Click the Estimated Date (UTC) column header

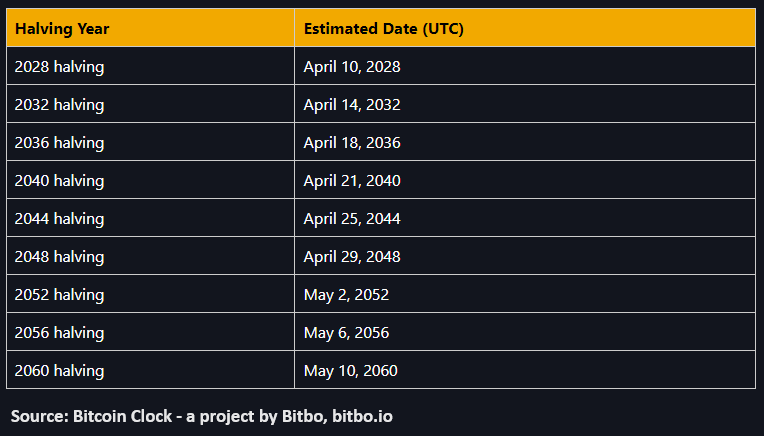pyautogui.click(x=383, y=29)
